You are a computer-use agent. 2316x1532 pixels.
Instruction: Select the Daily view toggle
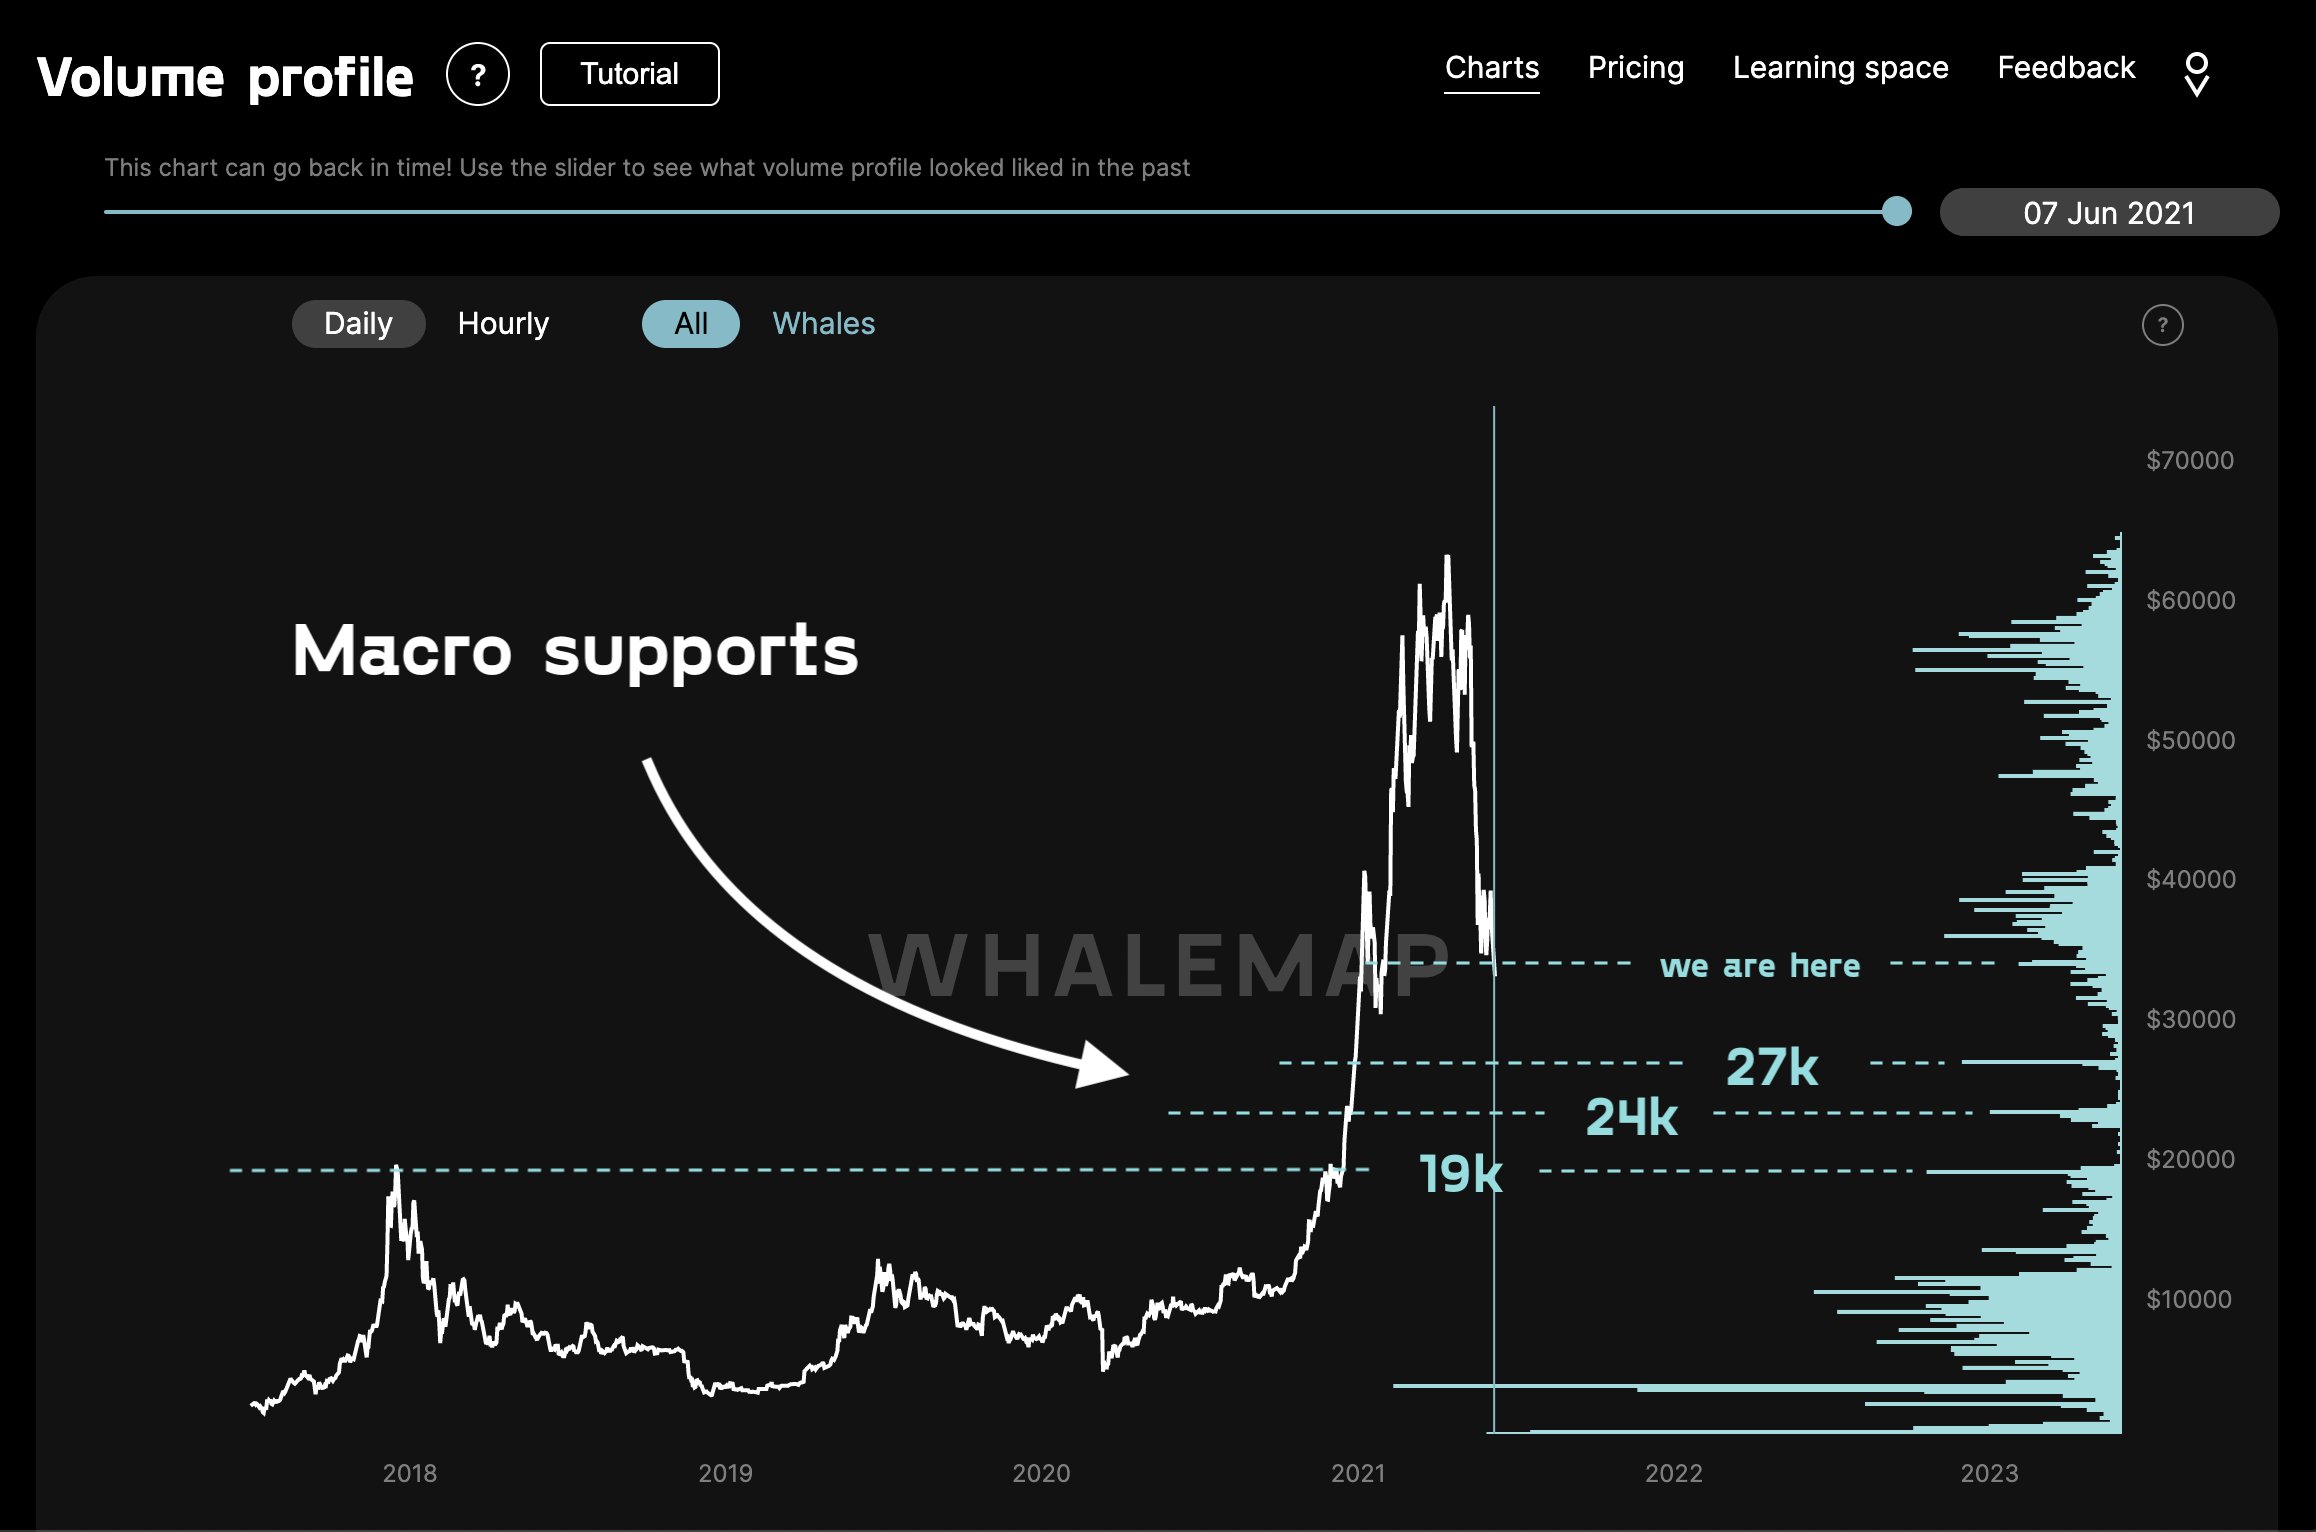click(x=356, y=321)
